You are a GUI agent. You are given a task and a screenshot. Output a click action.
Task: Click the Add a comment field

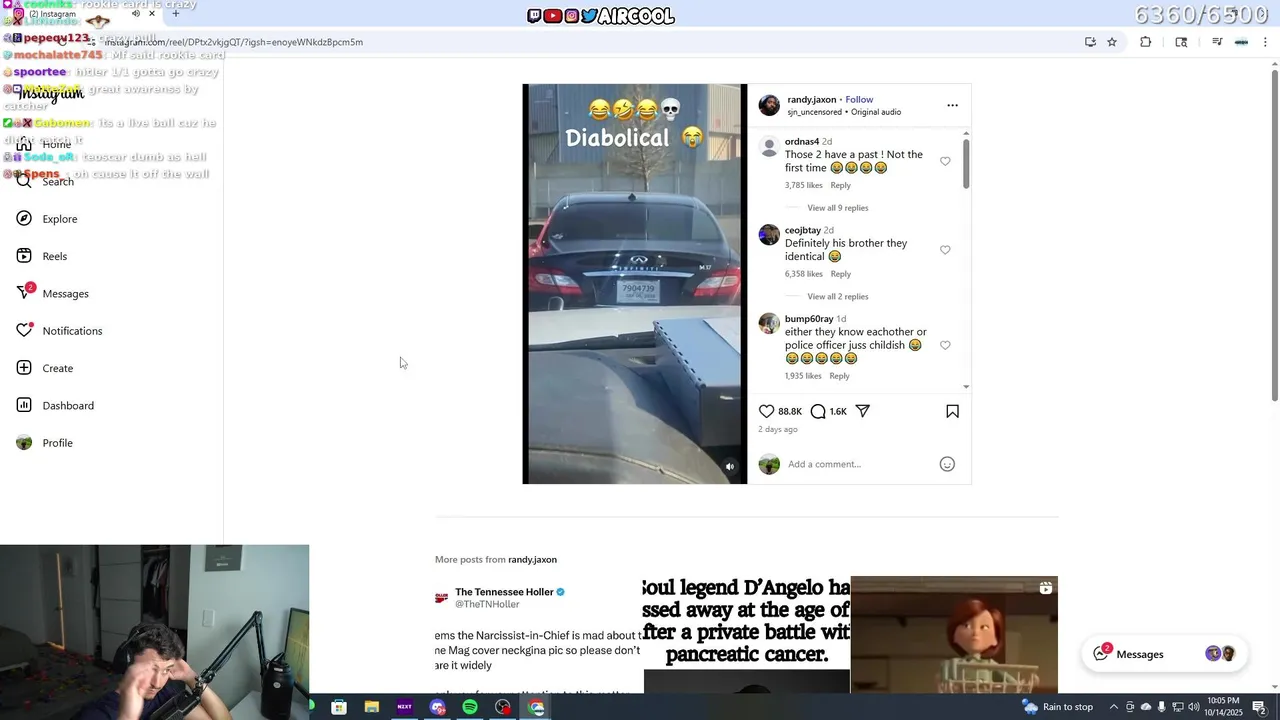(860, 464)
